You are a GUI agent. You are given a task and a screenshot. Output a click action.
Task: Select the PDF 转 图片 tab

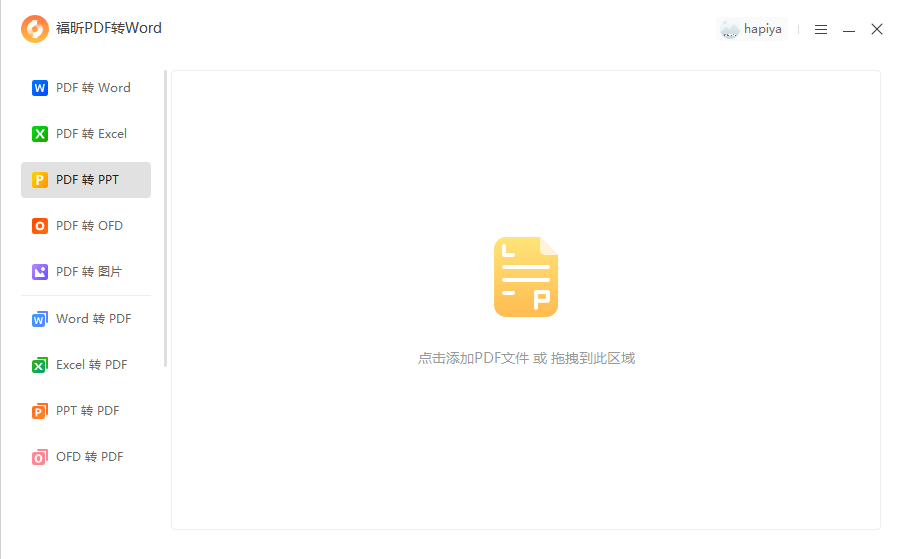pyautogui.click(x=86, y=271)
